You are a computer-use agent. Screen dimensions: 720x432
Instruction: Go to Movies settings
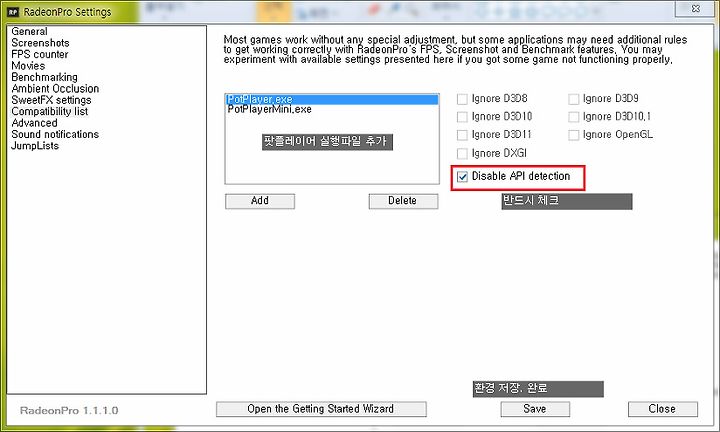[28, 66]
